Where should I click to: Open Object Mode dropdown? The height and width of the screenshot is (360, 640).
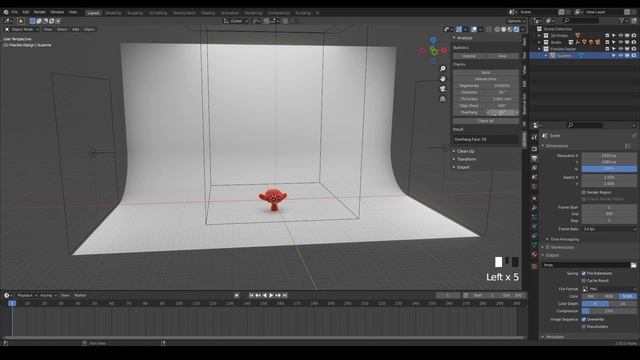[x=22, y=29]
